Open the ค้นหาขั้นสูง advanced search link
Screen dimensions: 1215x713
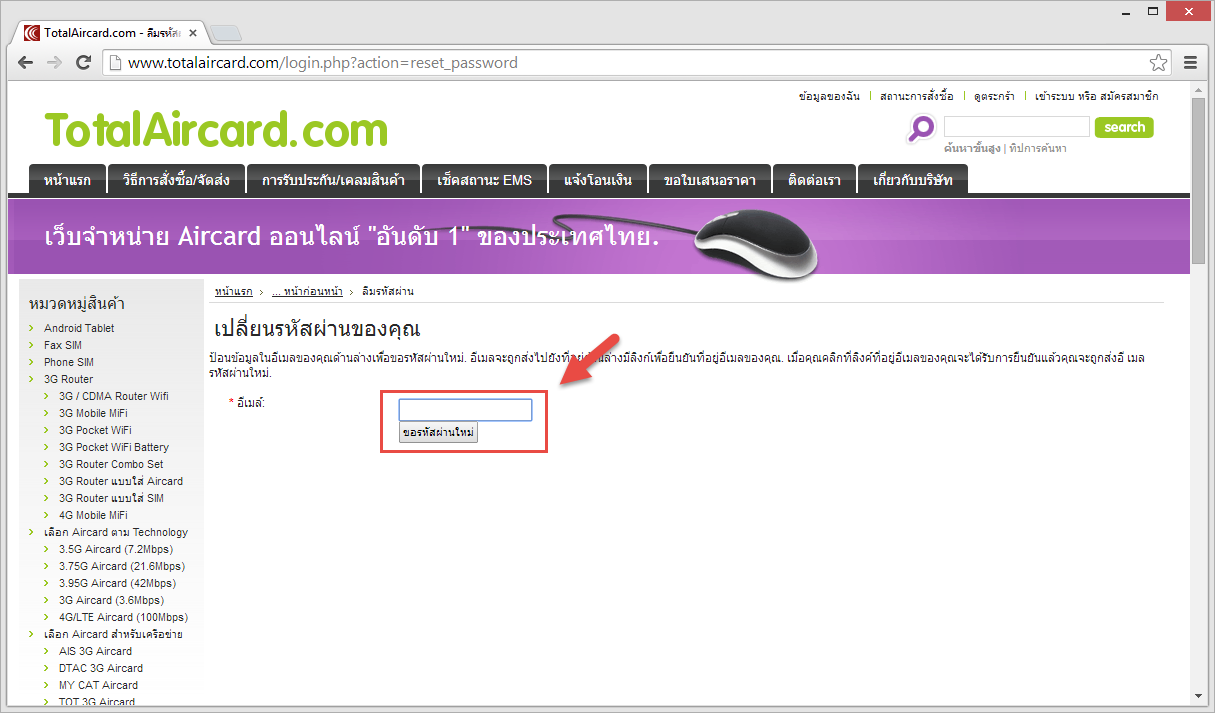[972, 148]
